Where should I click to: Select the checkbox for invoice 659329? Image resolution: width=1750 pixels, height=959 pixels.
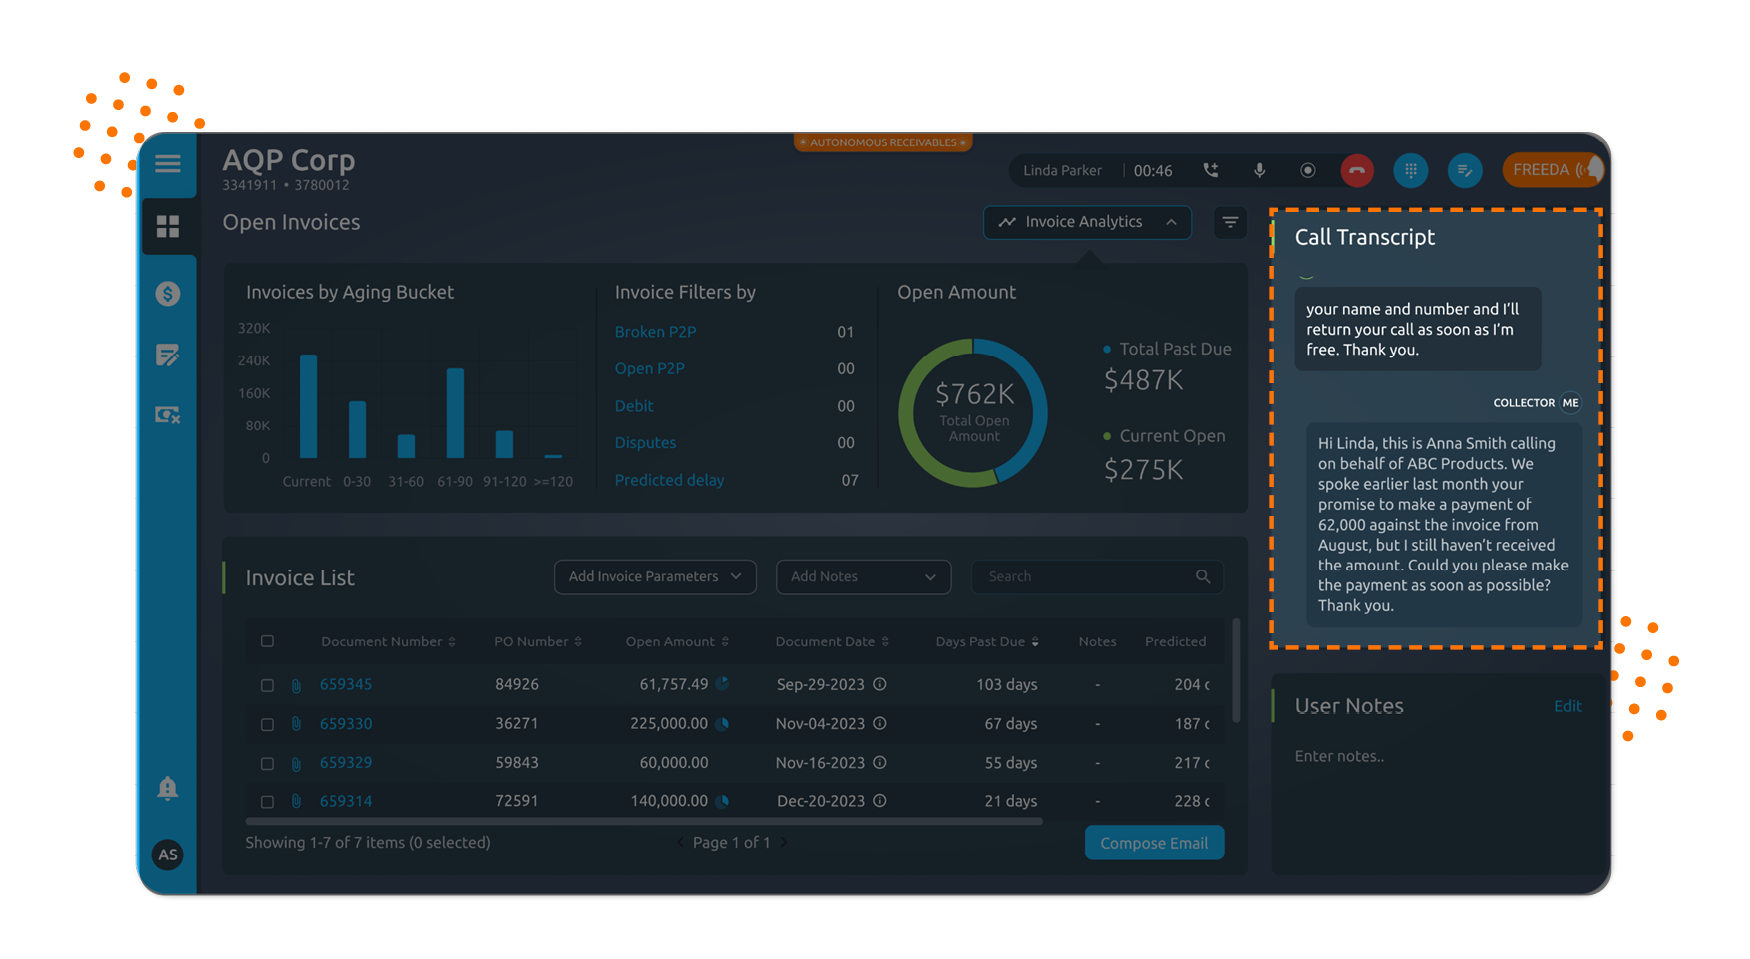(267, 764)
